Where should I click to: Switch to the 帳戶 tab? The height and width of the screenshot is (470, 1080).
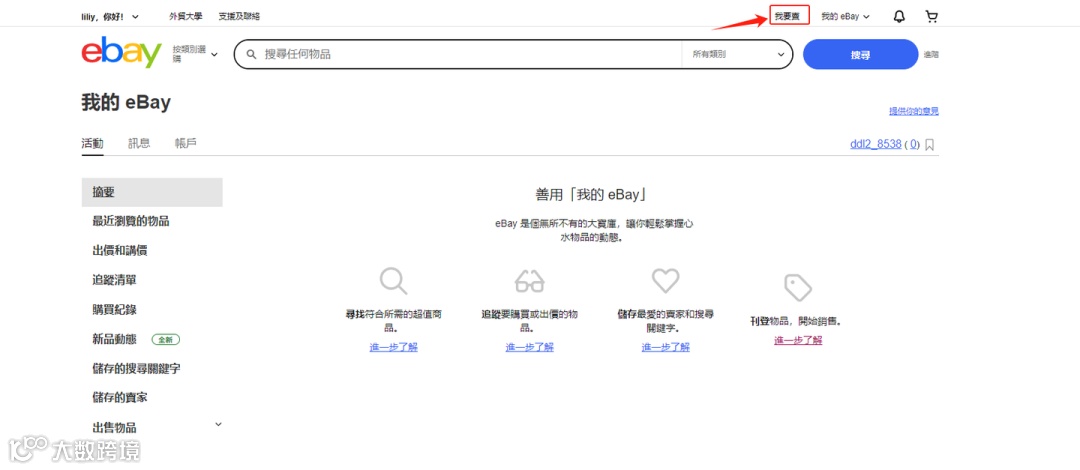coord(185,143)
